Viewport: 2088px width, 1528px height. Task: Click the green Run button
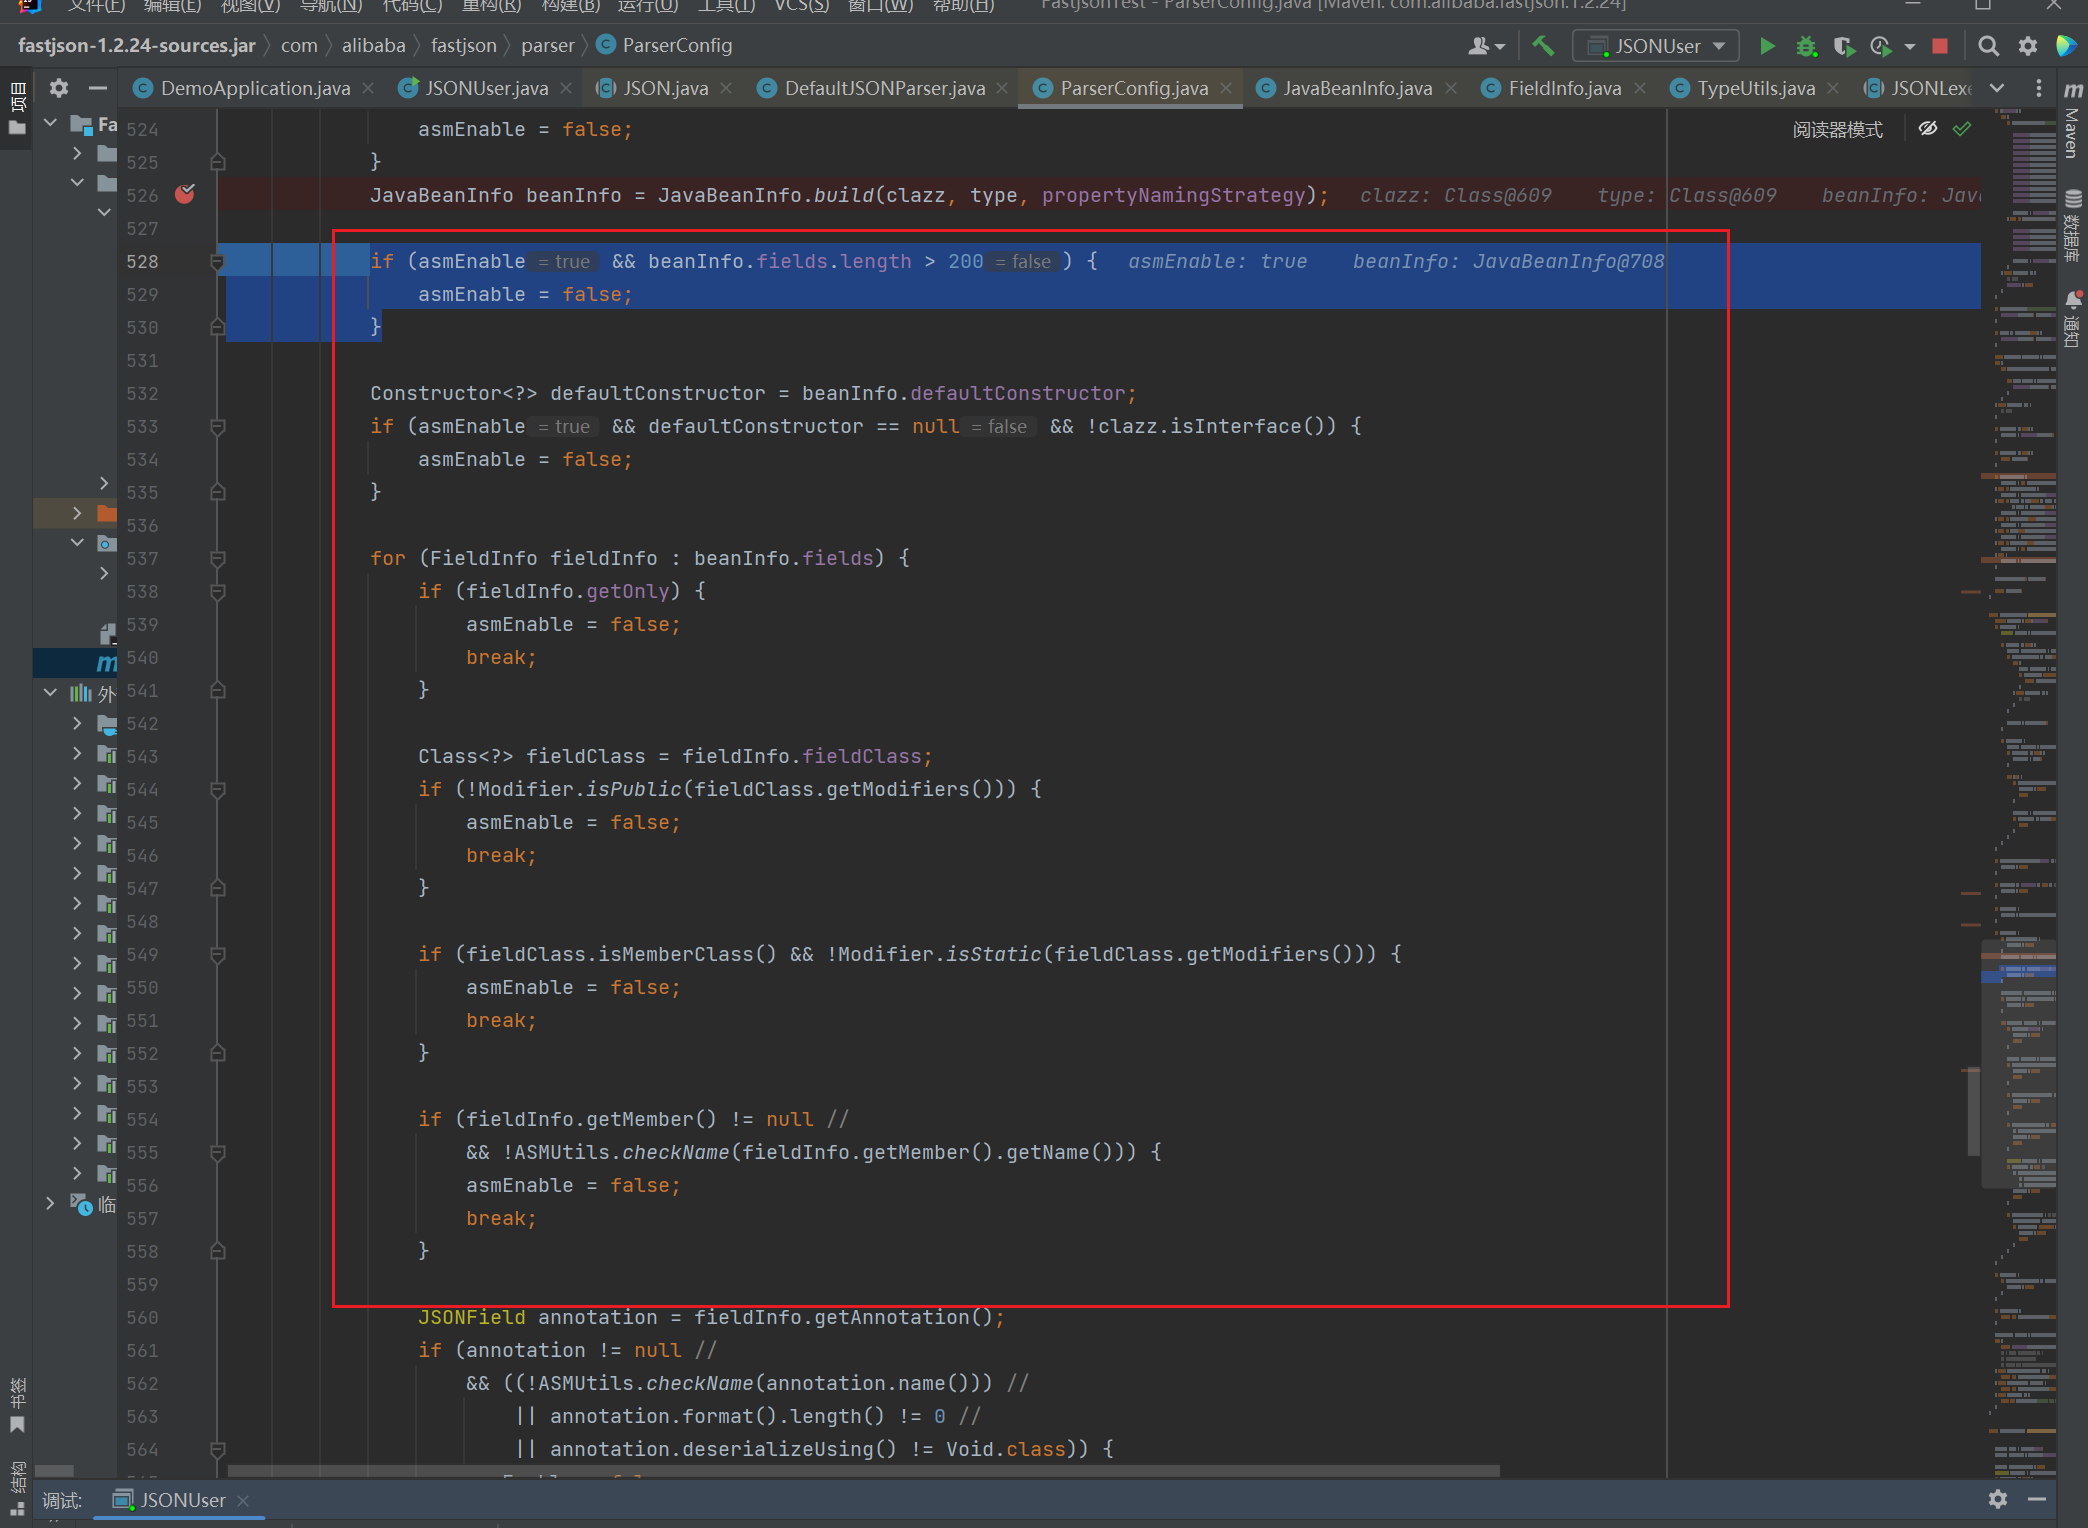point(1767,46)
